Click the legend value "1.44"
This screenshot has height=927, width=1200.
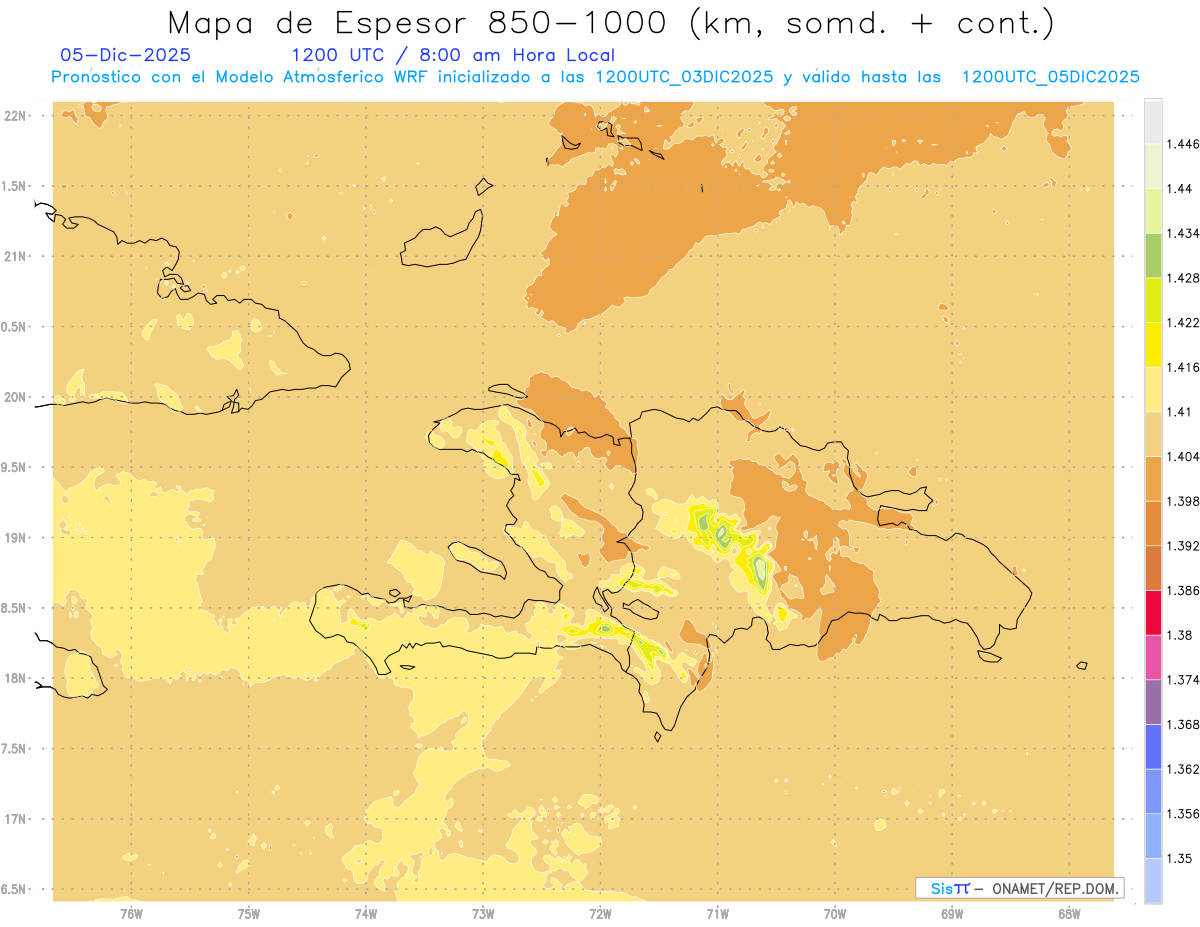pos(1181,189)
